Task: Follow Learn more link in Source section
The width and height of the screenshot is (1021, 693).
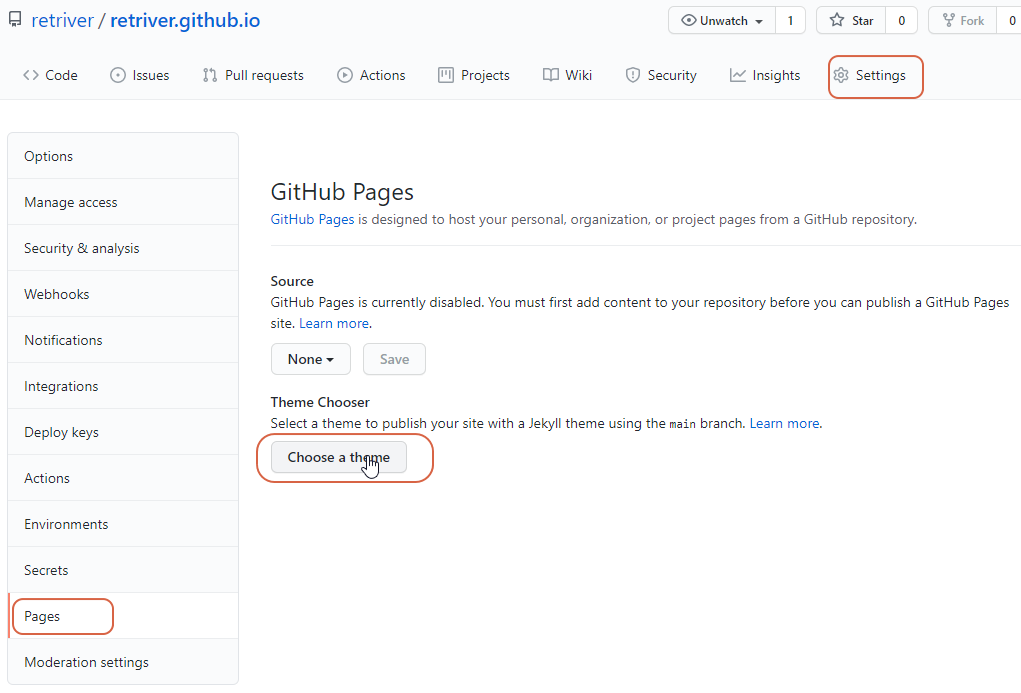Action: coord(334,324)
